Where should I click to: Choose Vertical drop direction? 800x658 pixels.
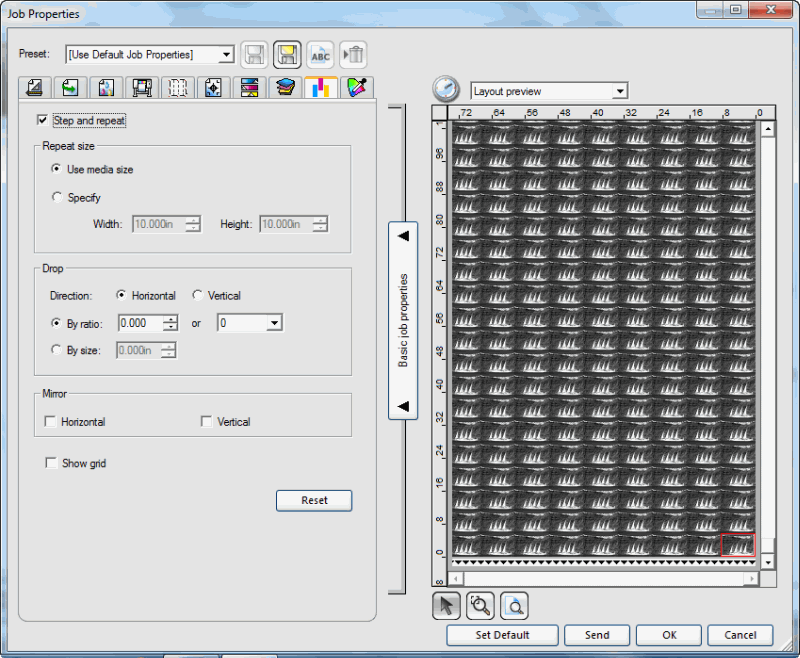tap(198, 296)
